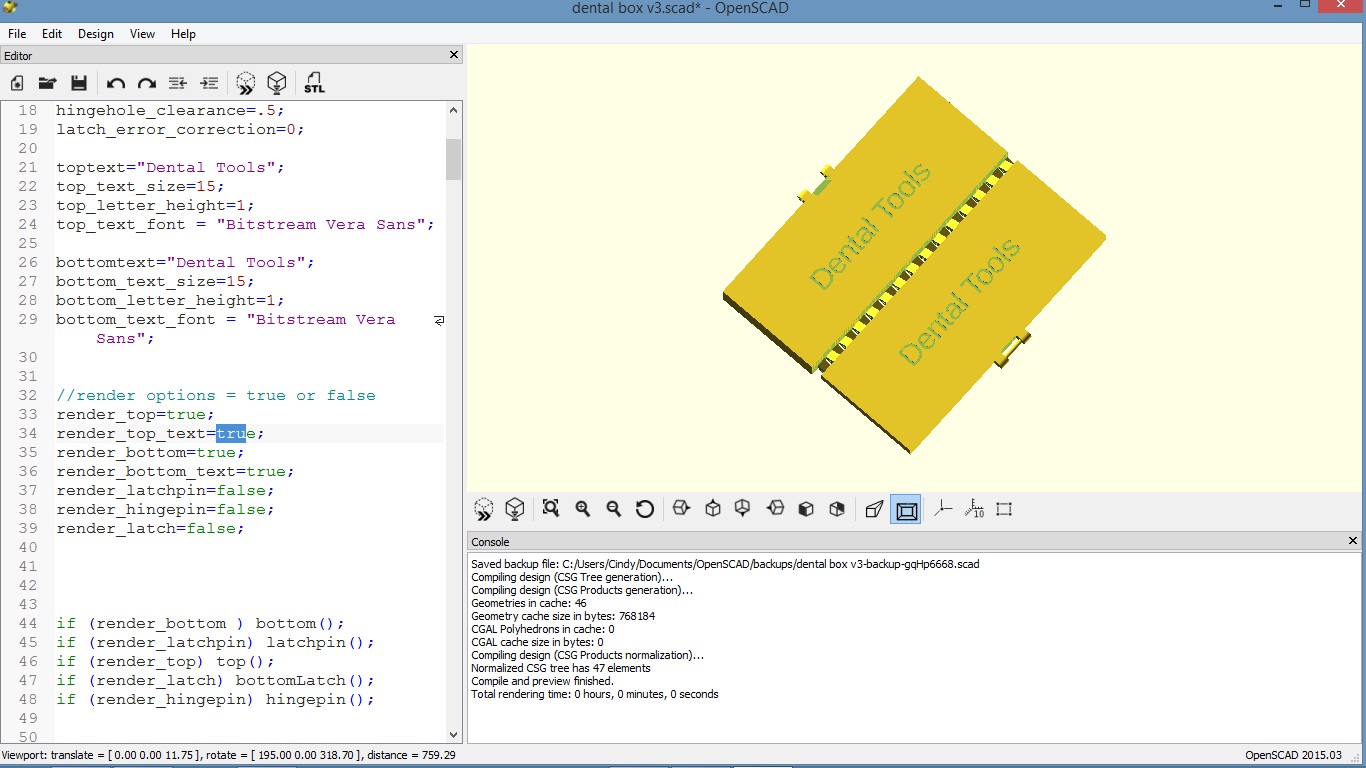Click the editor scrollbar down arrow

454,734
